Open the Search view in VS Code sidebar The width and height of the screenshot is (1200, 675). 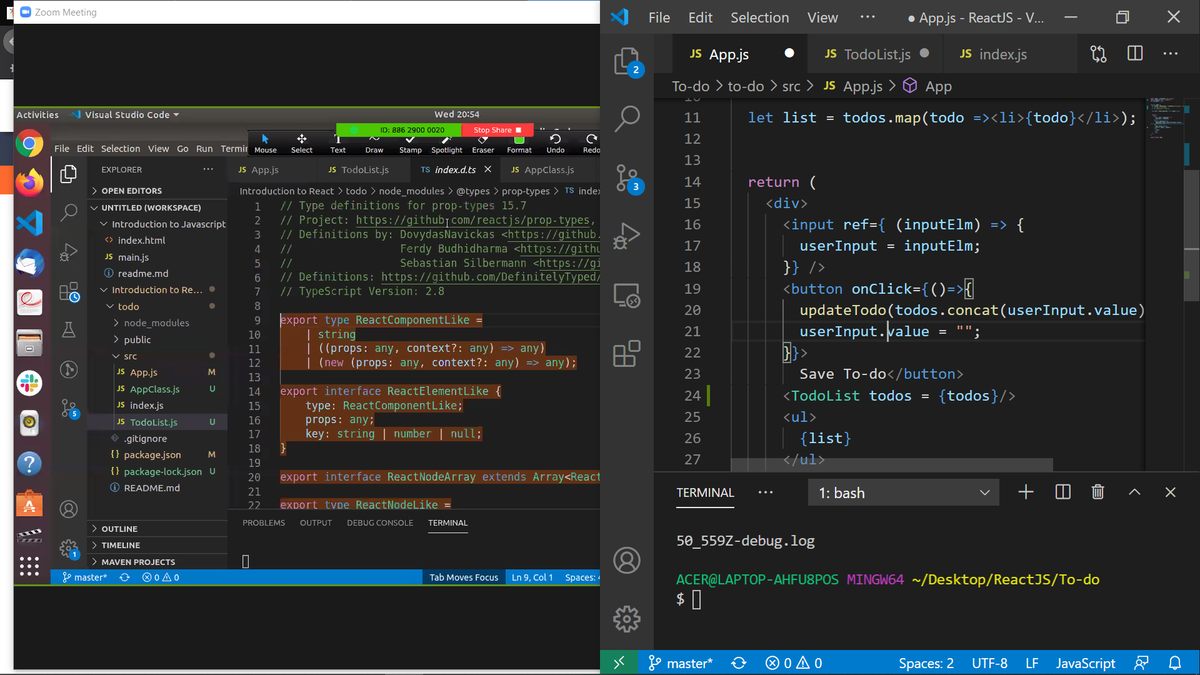point(628,118)
